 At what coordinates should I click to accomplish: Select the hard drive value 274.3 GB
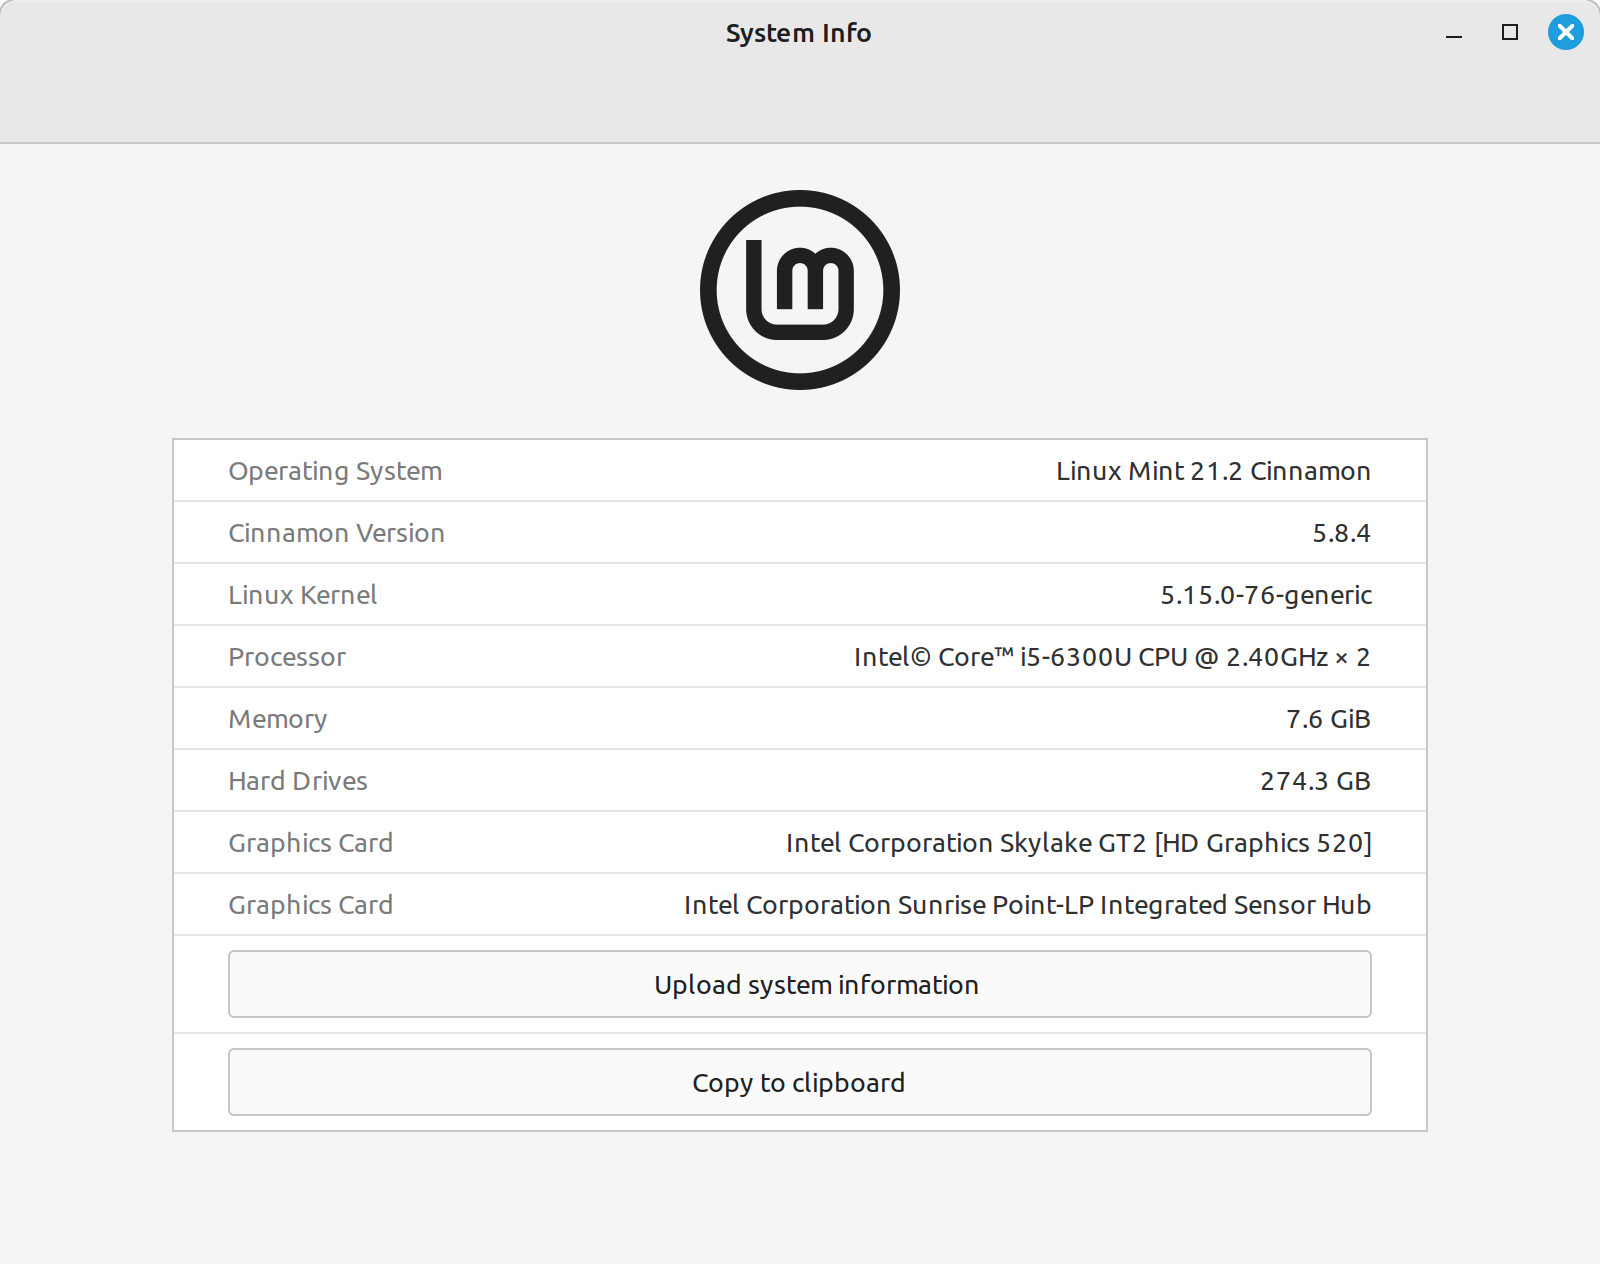pos(1315,781)
